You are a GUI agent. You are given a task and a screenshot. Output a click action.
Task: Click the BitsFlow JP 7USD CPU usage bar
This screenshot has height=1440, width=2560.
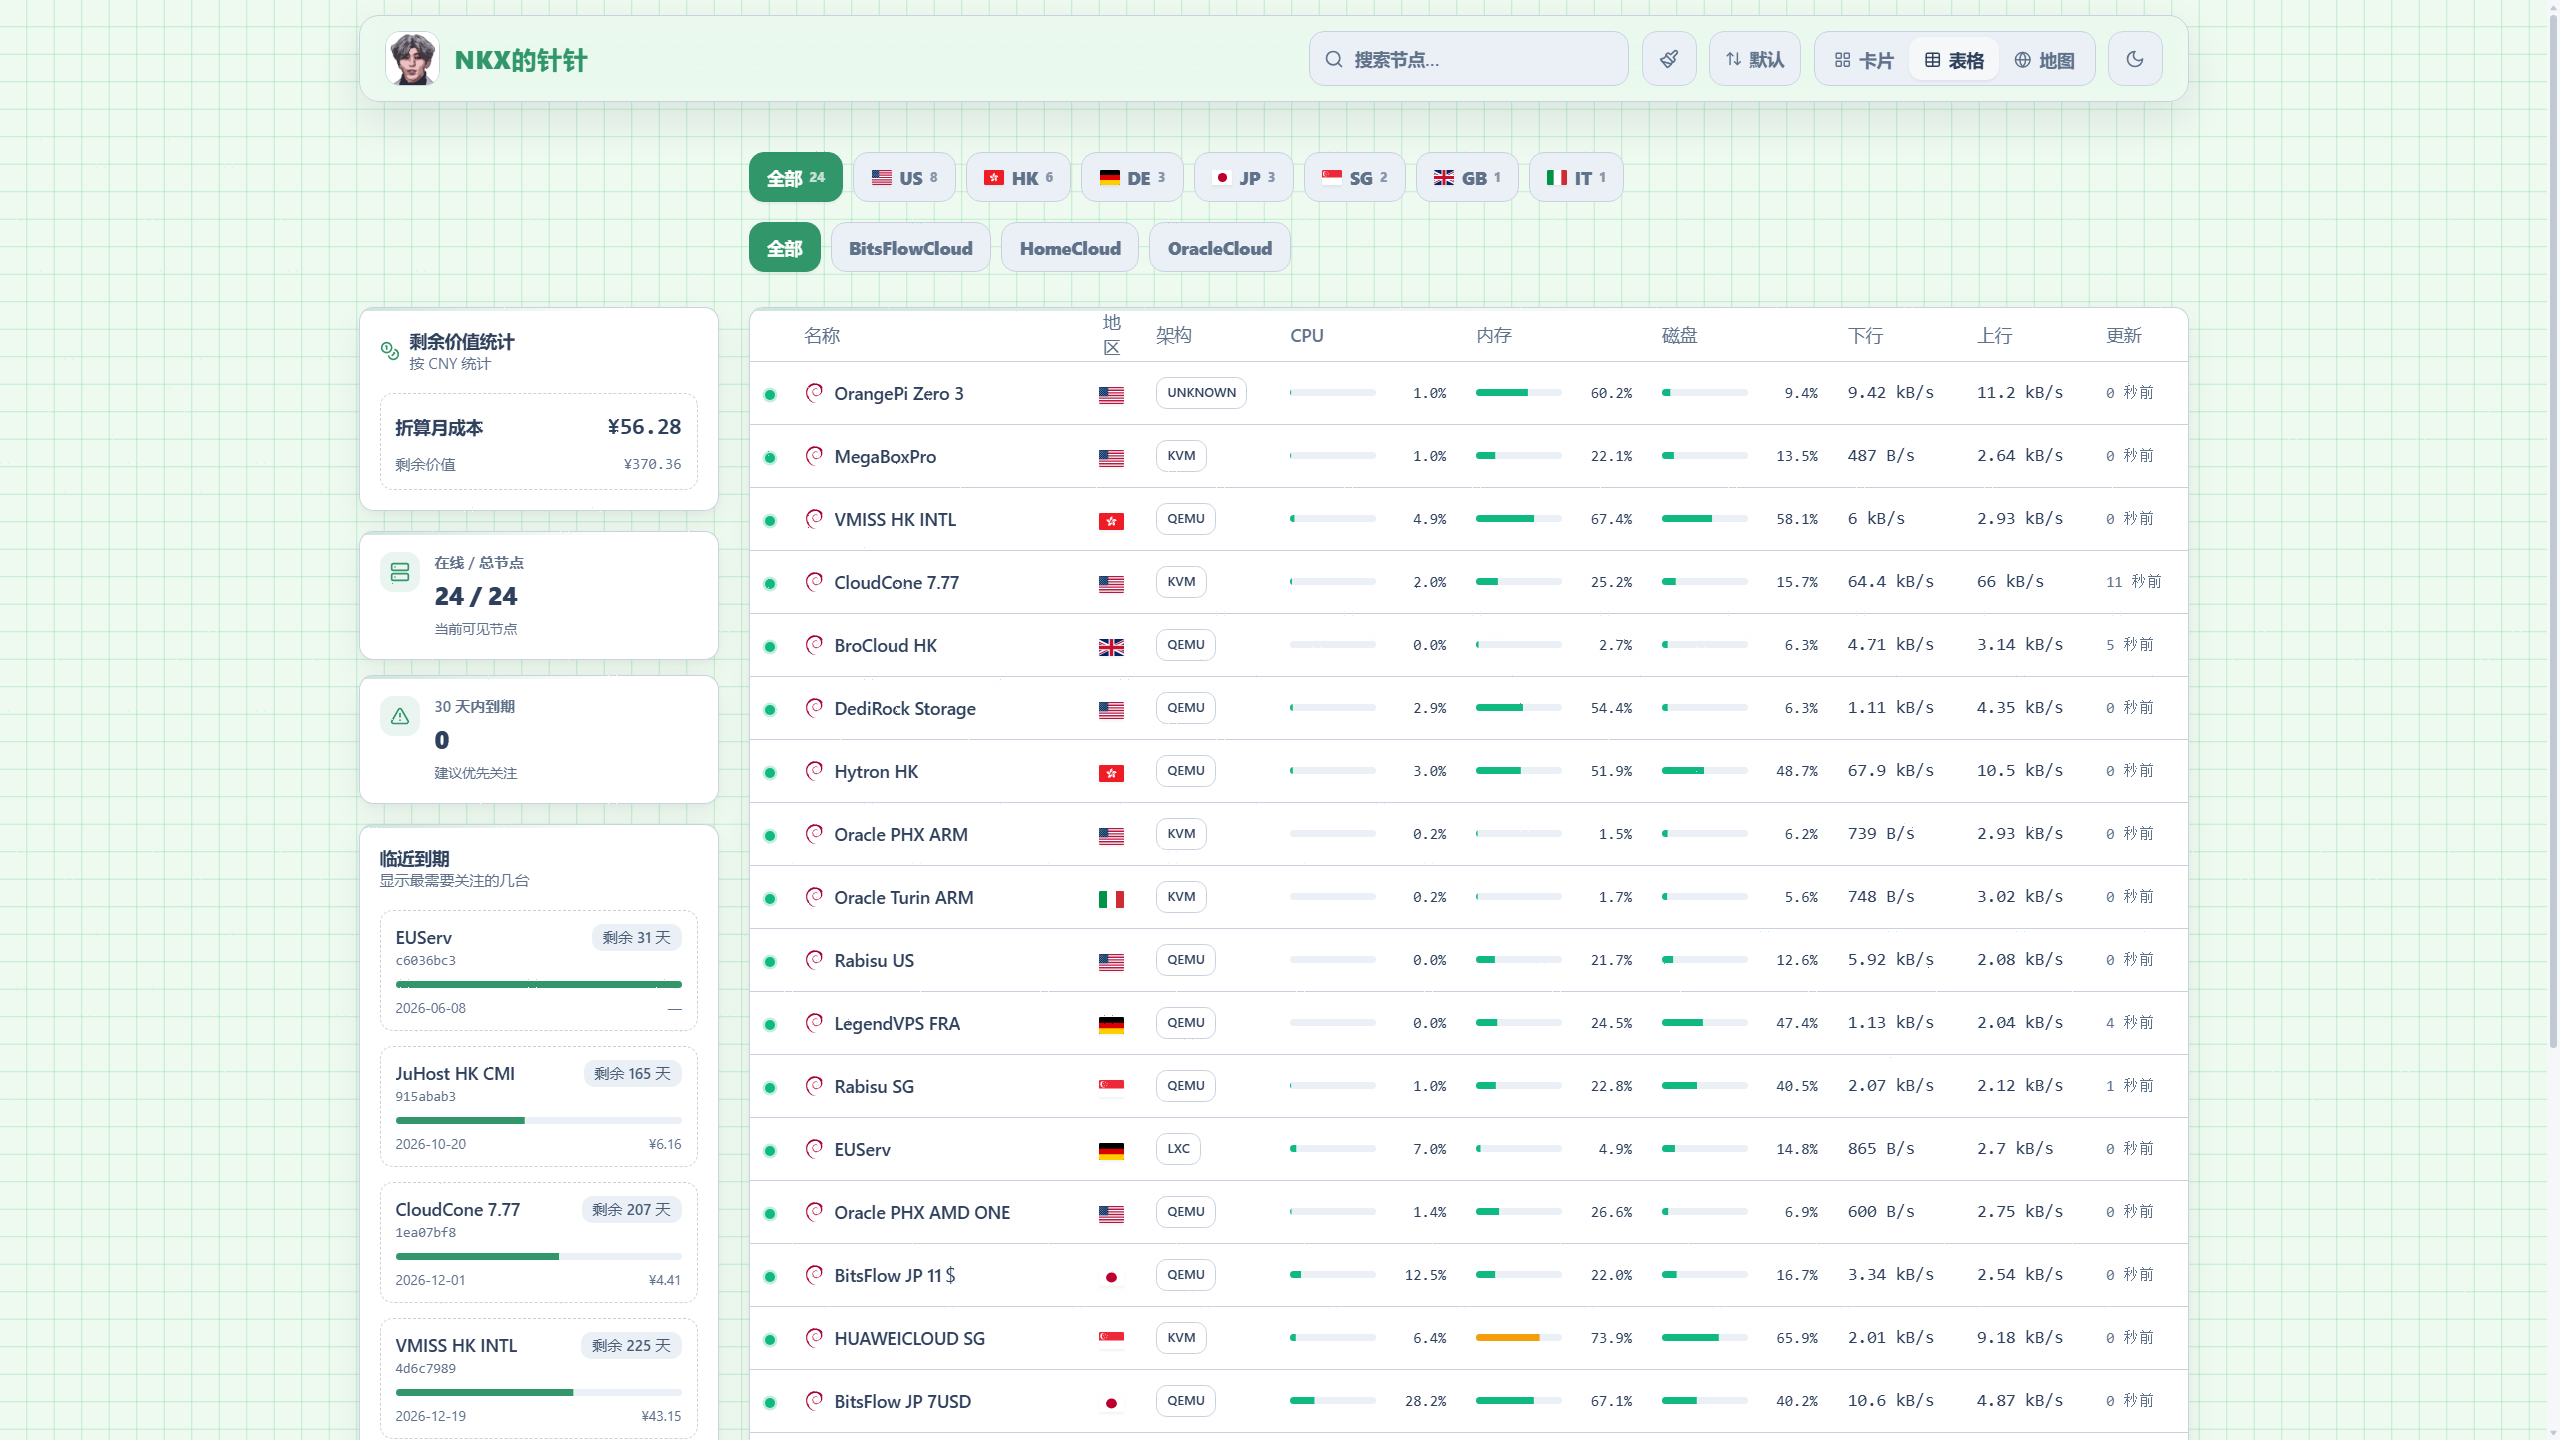[x=1333, y=1400]
